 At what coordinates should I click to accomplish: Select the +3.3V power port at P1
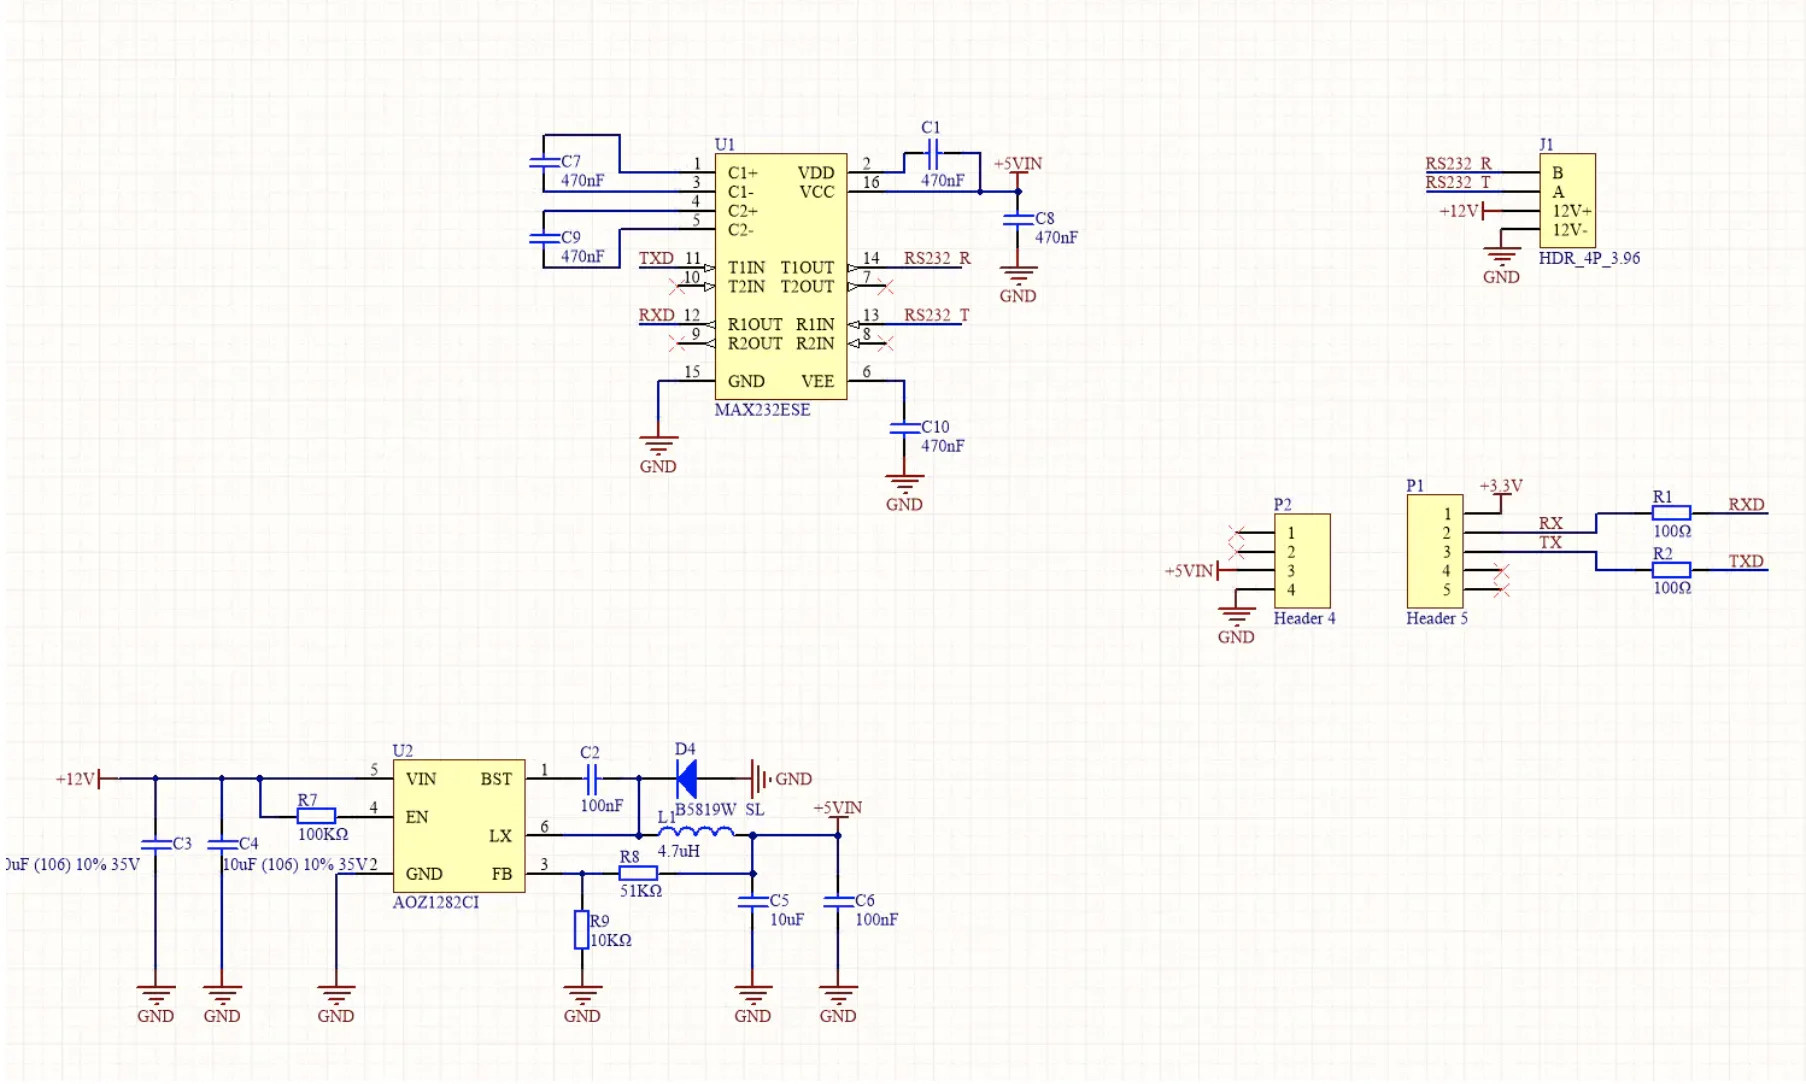(x=1500, y=488)
